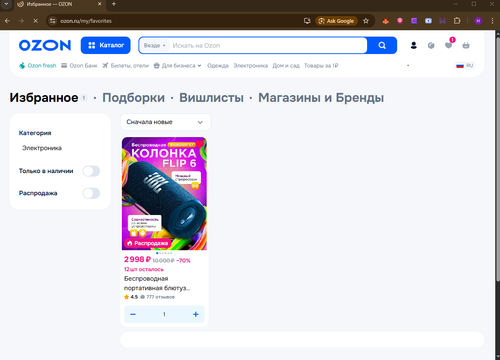Bookmark this page with star
The width and height of the screenshot is (500, 360).
tap(366, 21)
